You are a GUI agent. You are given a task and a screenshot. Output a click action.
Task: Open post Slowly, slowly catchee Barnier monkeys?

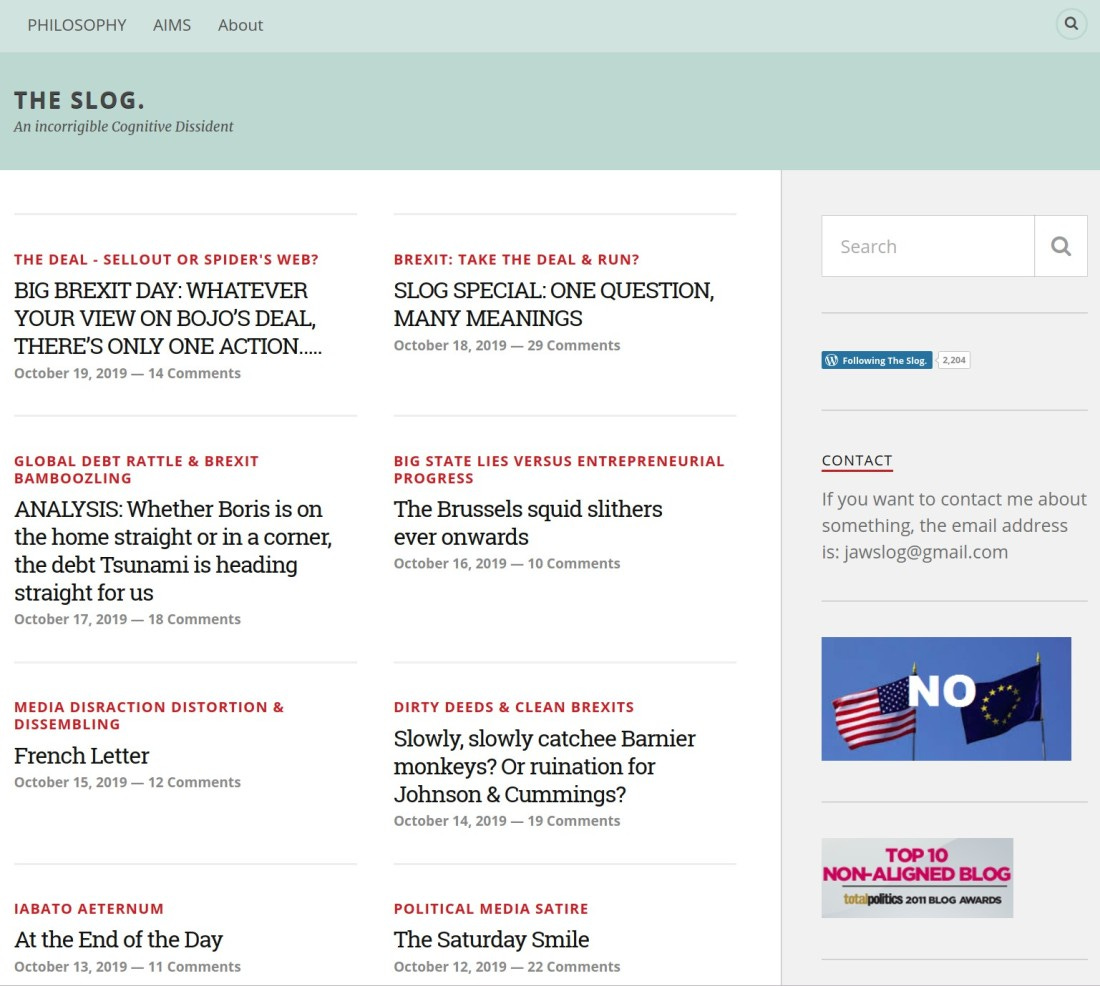click(544, 766)
